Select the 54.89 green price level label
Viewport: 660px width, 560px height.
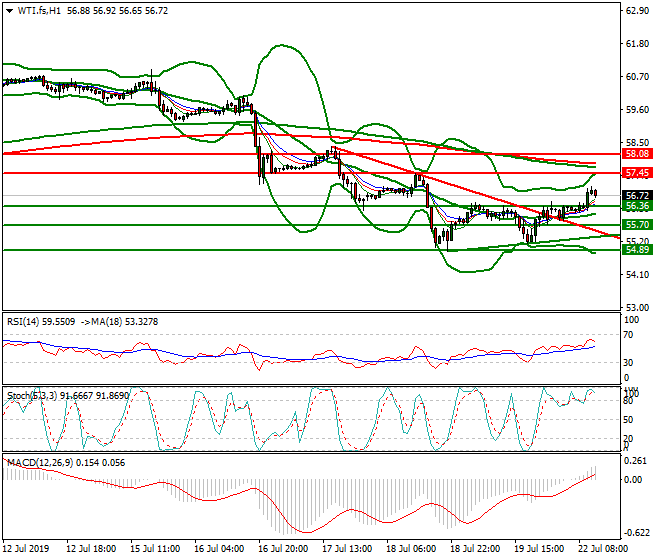point(637,250)
